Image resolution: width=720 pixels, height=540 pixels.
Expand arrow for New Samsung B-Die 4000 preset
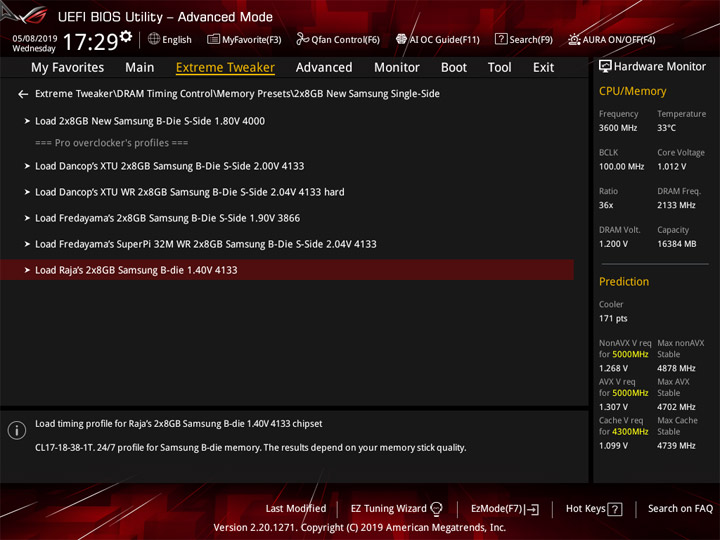click(27, 121)
